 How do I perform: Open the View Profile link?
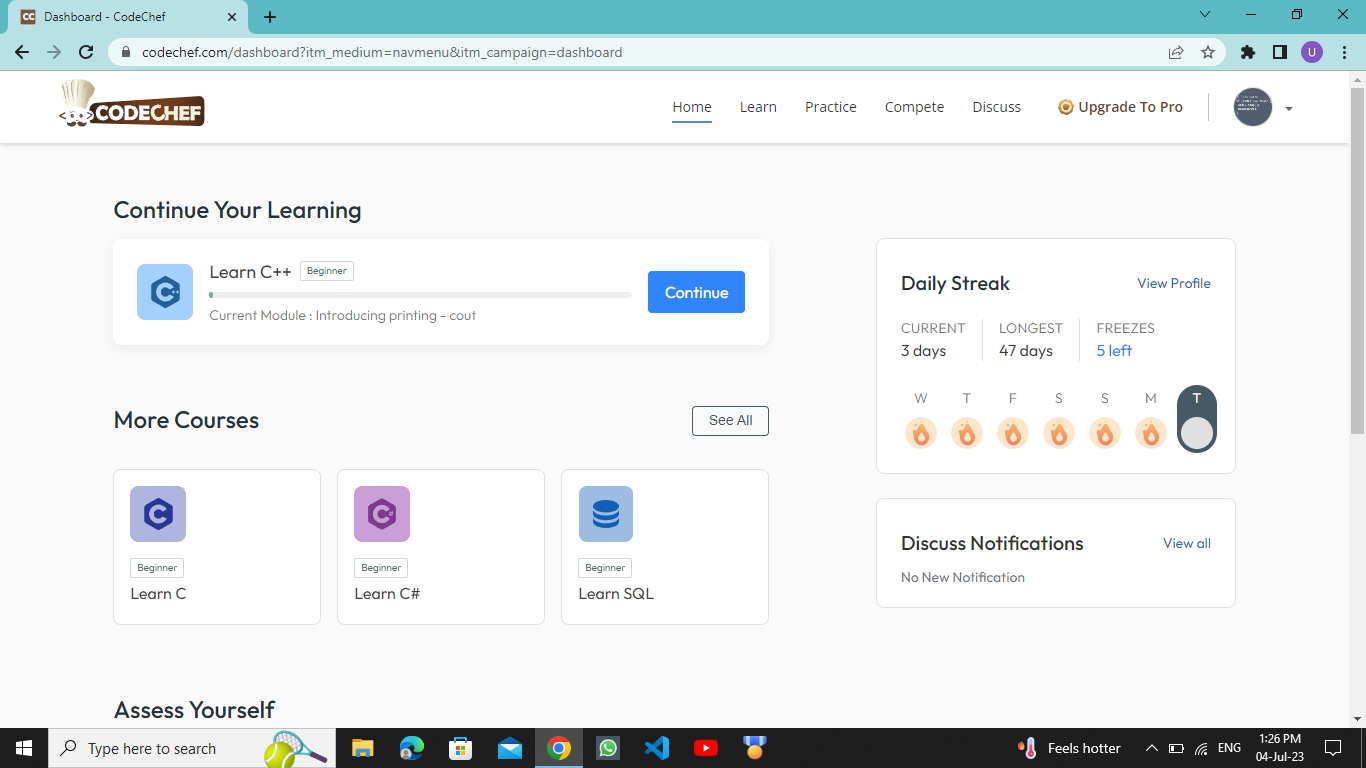1174,283
